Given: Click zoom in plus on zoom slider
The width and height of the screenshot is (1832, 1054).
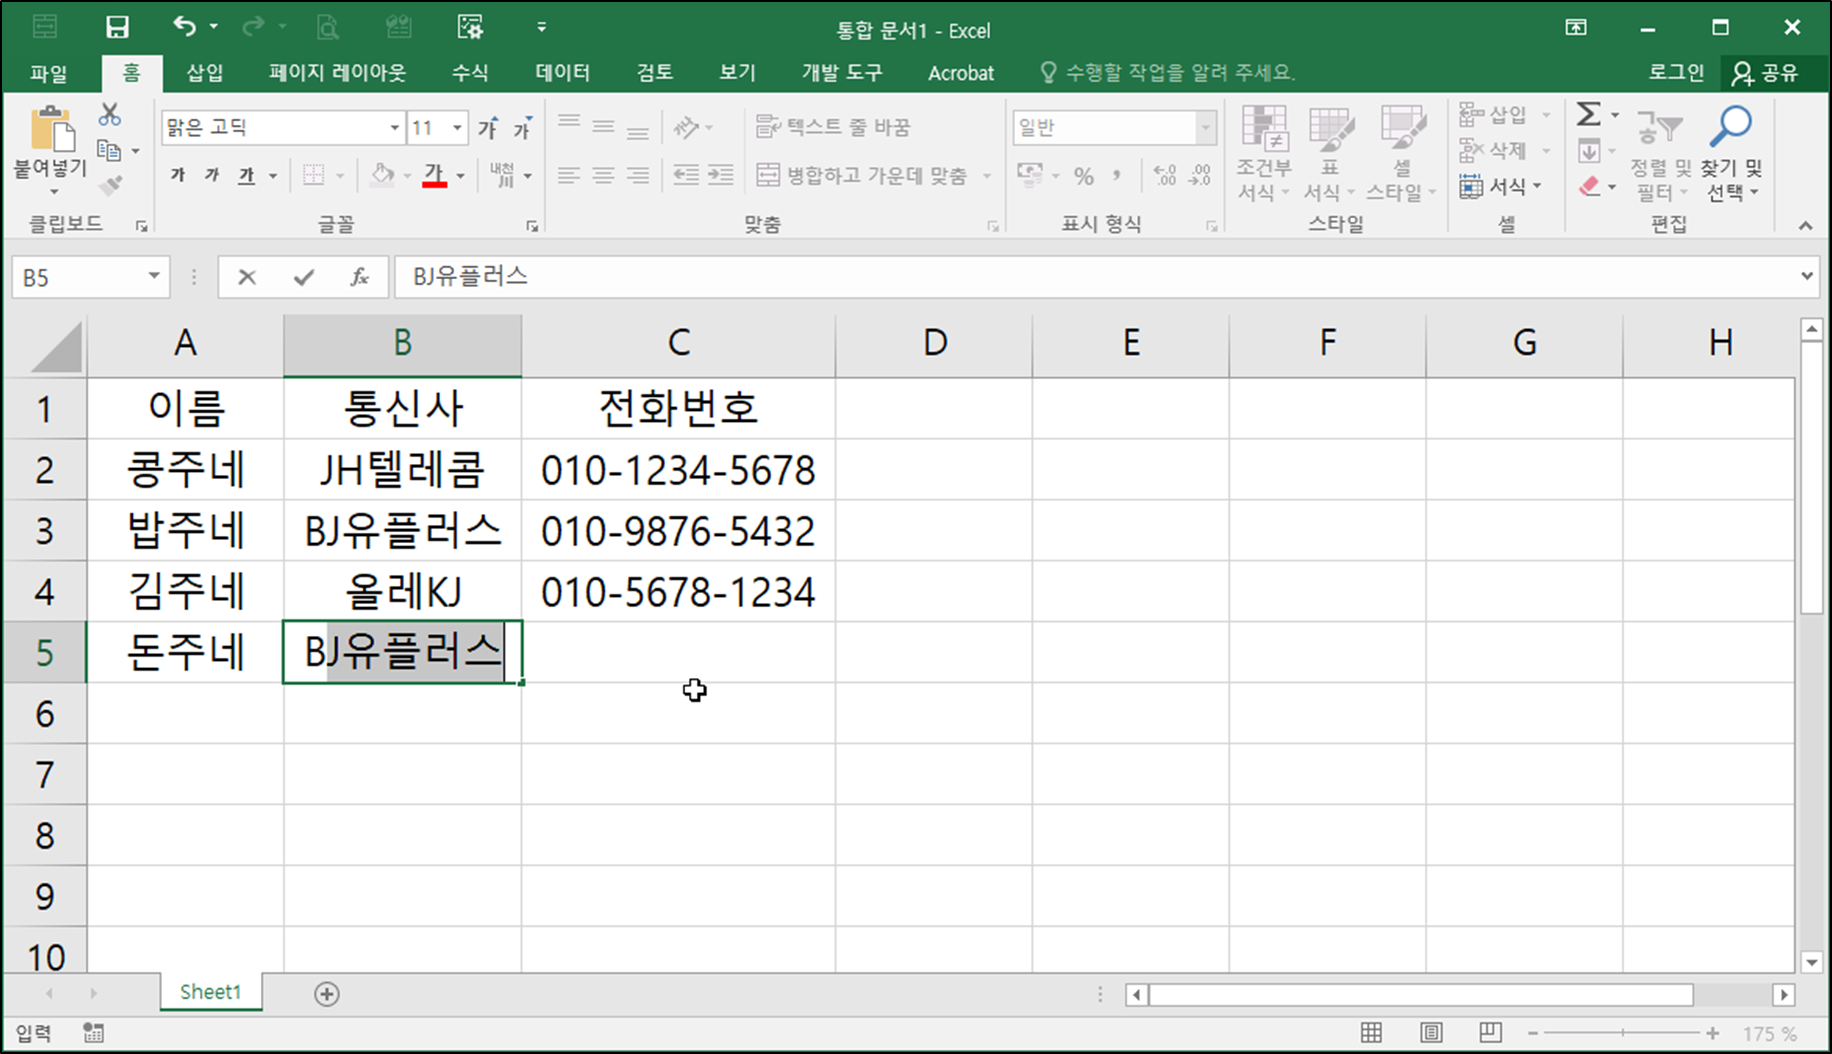Looking at the screenshot, I should click(1713, 1033).
